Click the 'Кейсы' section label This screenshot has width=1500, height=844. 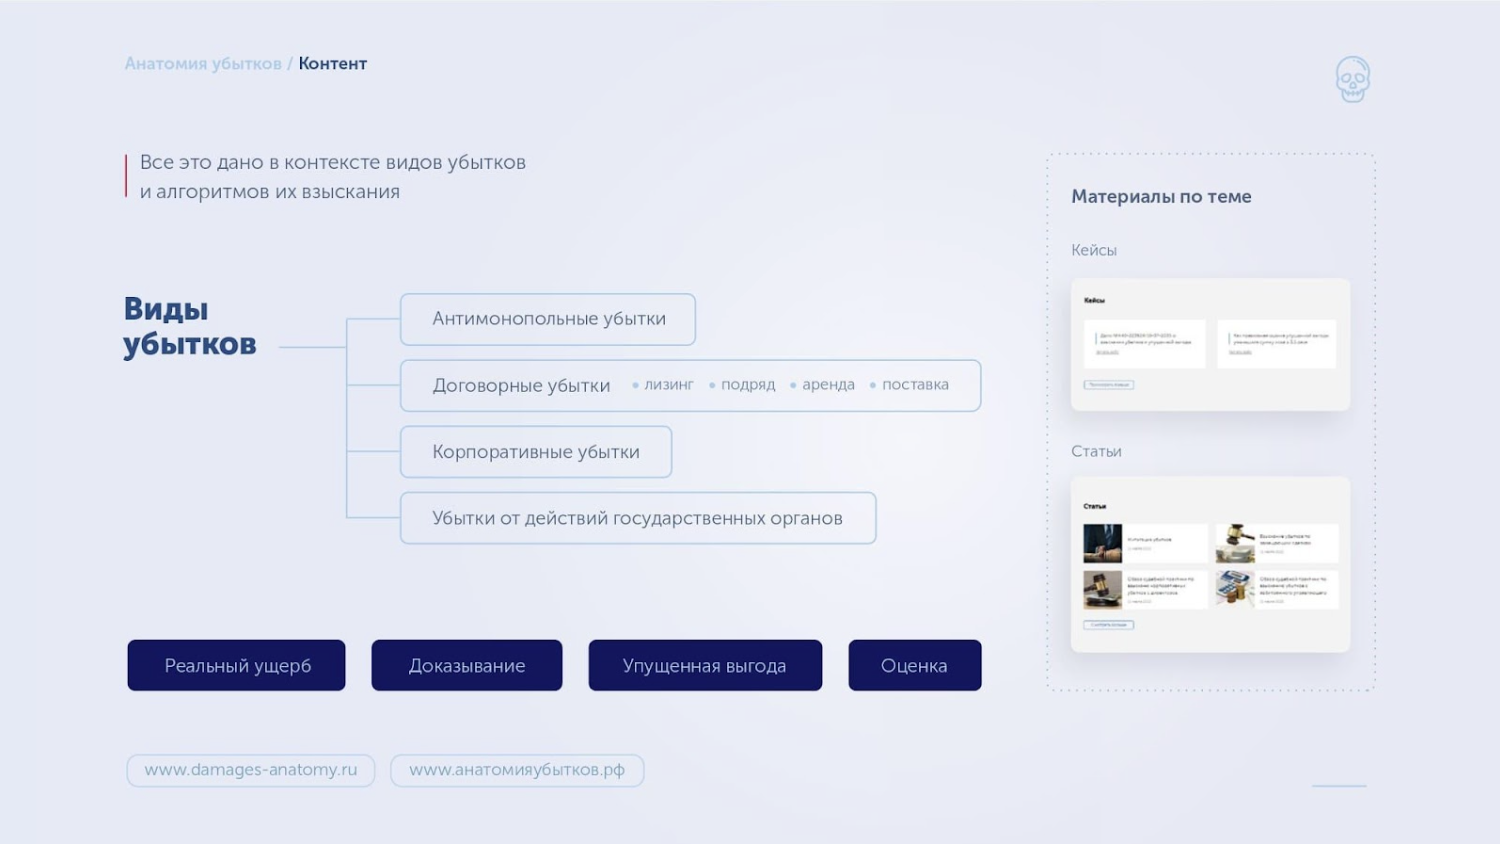[1094, 250]
